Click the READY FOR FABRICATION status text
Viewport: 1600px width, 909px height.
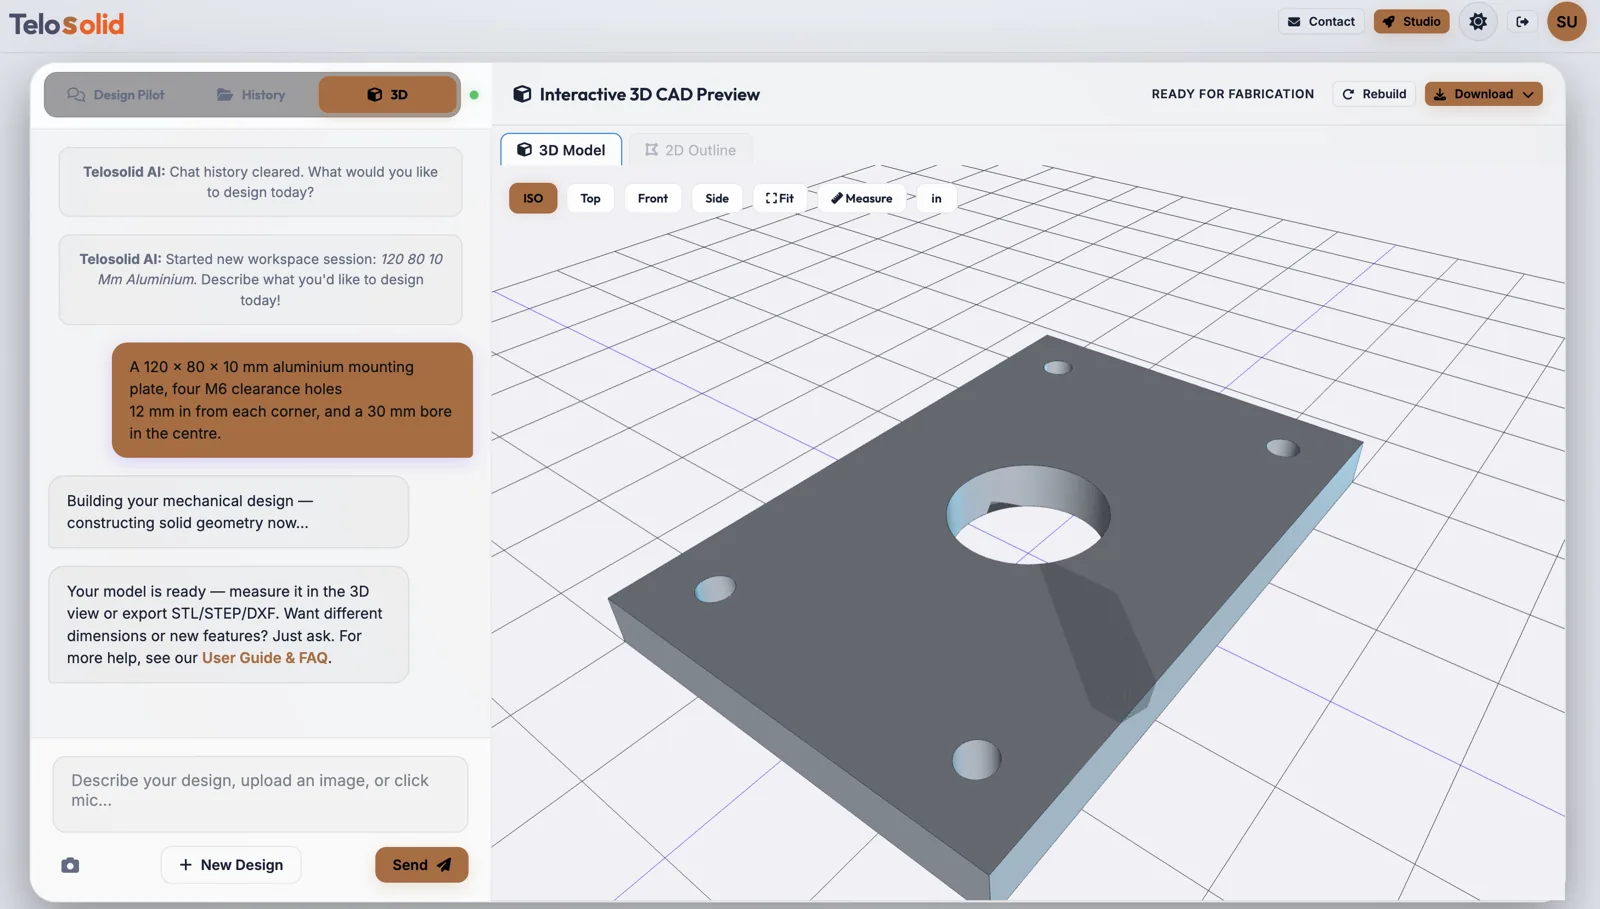pos(1233,94)
